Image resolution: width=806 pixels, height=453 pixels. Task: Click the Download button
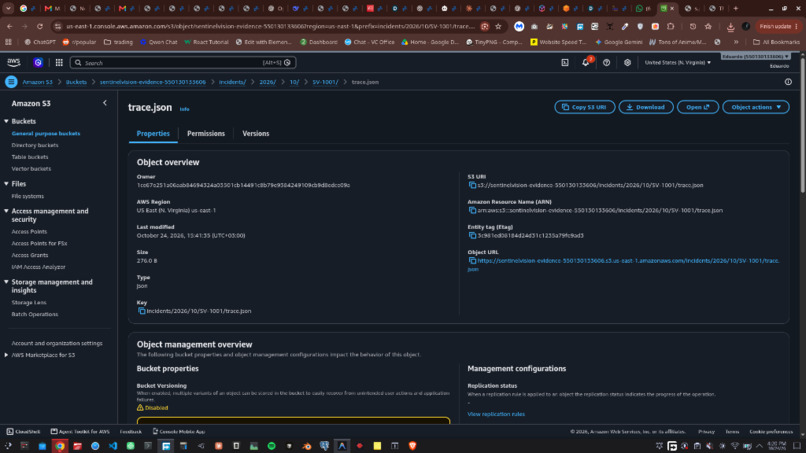pos(646,107)
